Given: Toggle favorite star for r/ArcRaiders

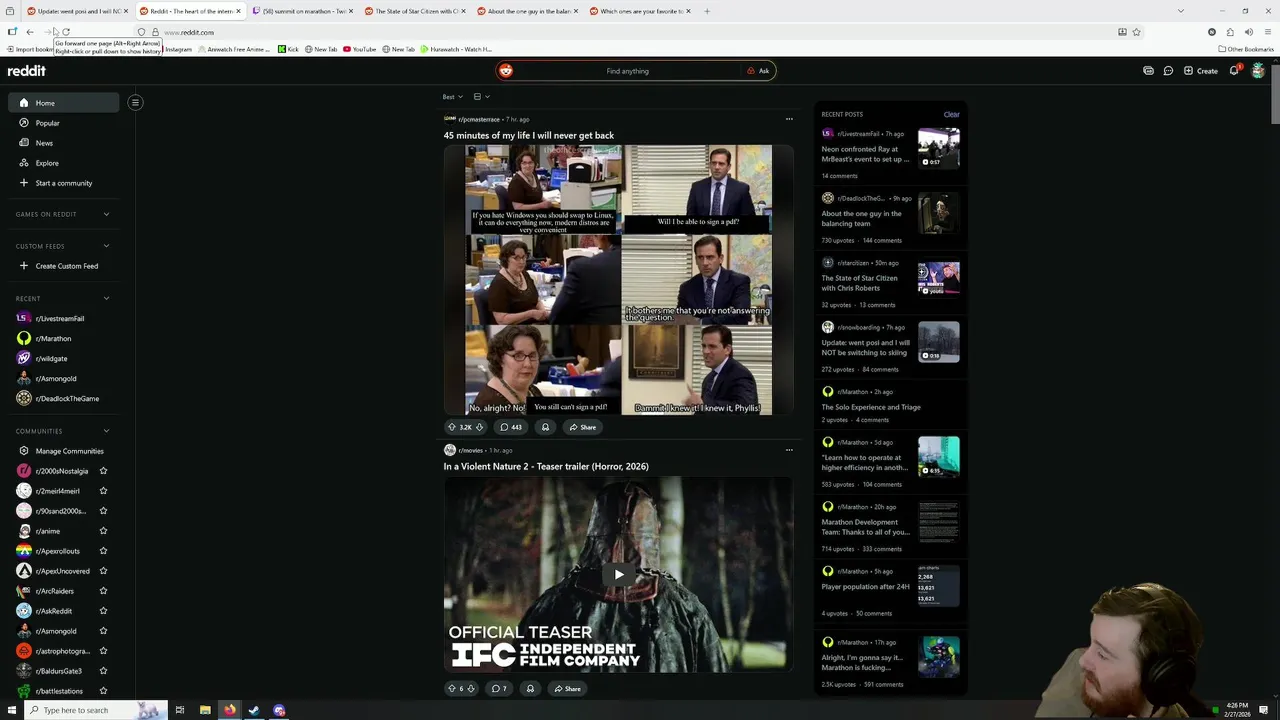Looking at the screenshot, I should tap(103, 591).
